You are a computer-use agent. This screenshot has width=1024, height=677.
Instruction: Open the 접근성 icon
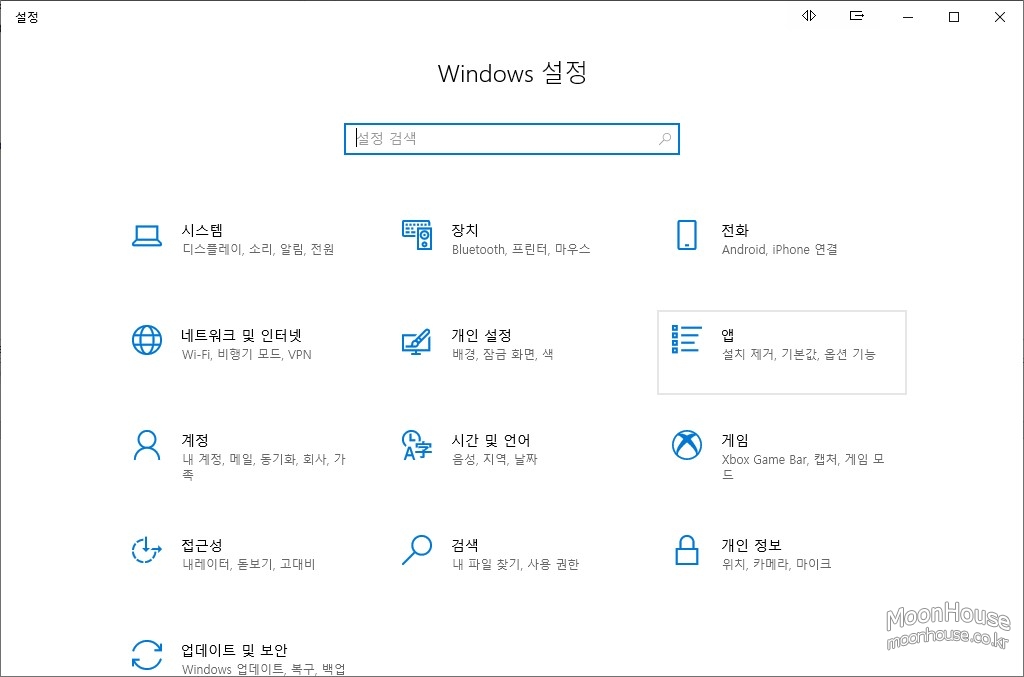pyautogui.click(x=147, y=550)
